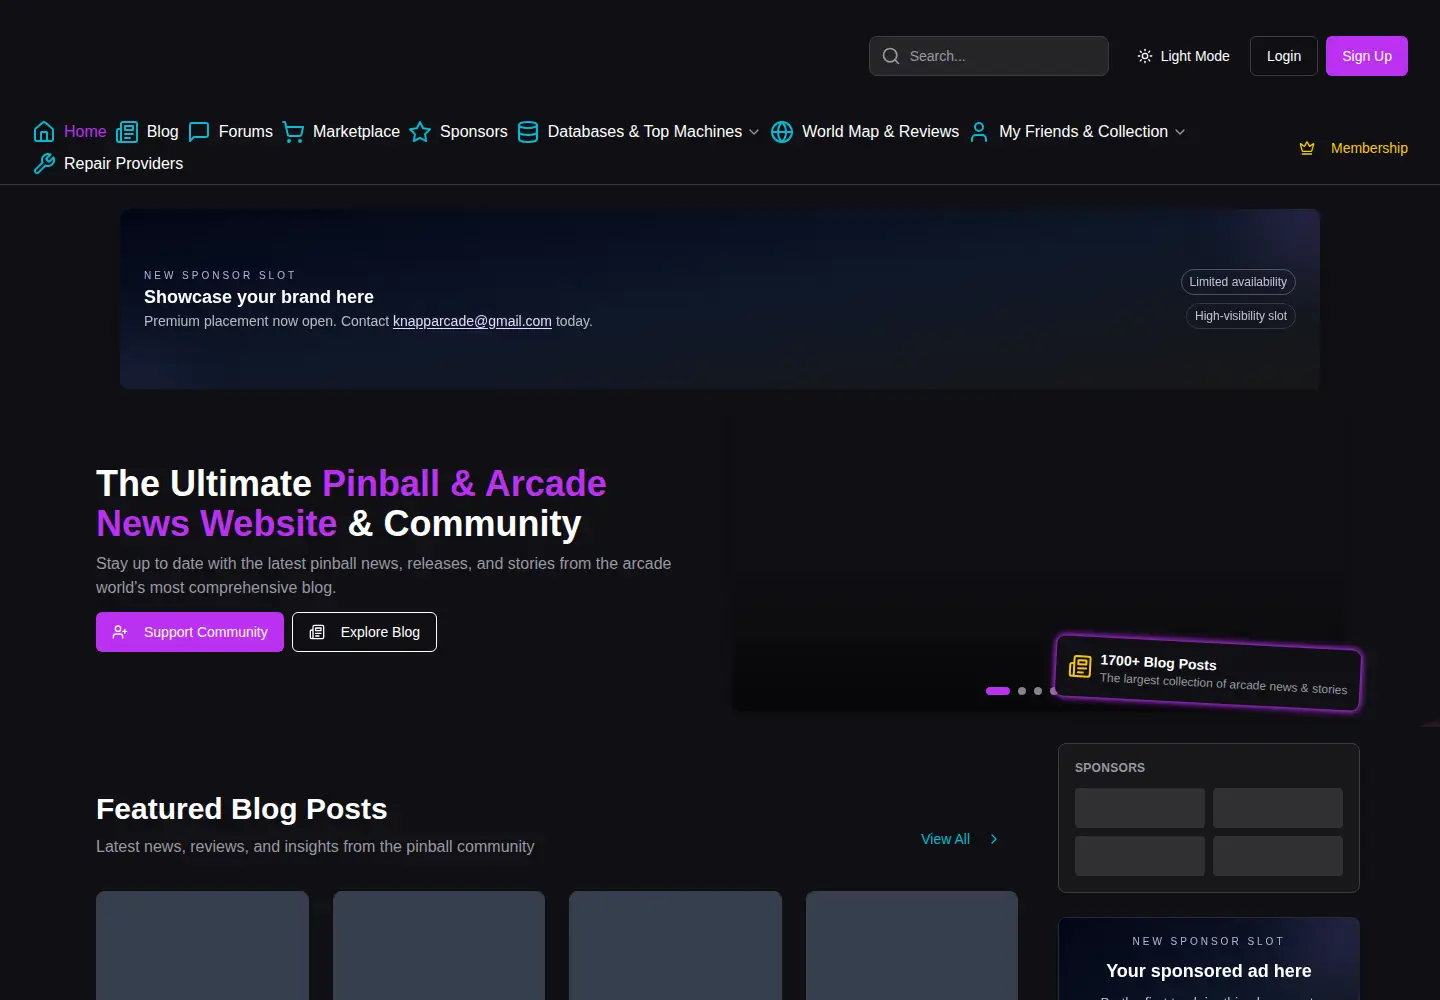The width and height of the screenshot is (1440, 1000).
Task: Open the Membership link
Action: pyautogui.click(x=1353, y=148)
